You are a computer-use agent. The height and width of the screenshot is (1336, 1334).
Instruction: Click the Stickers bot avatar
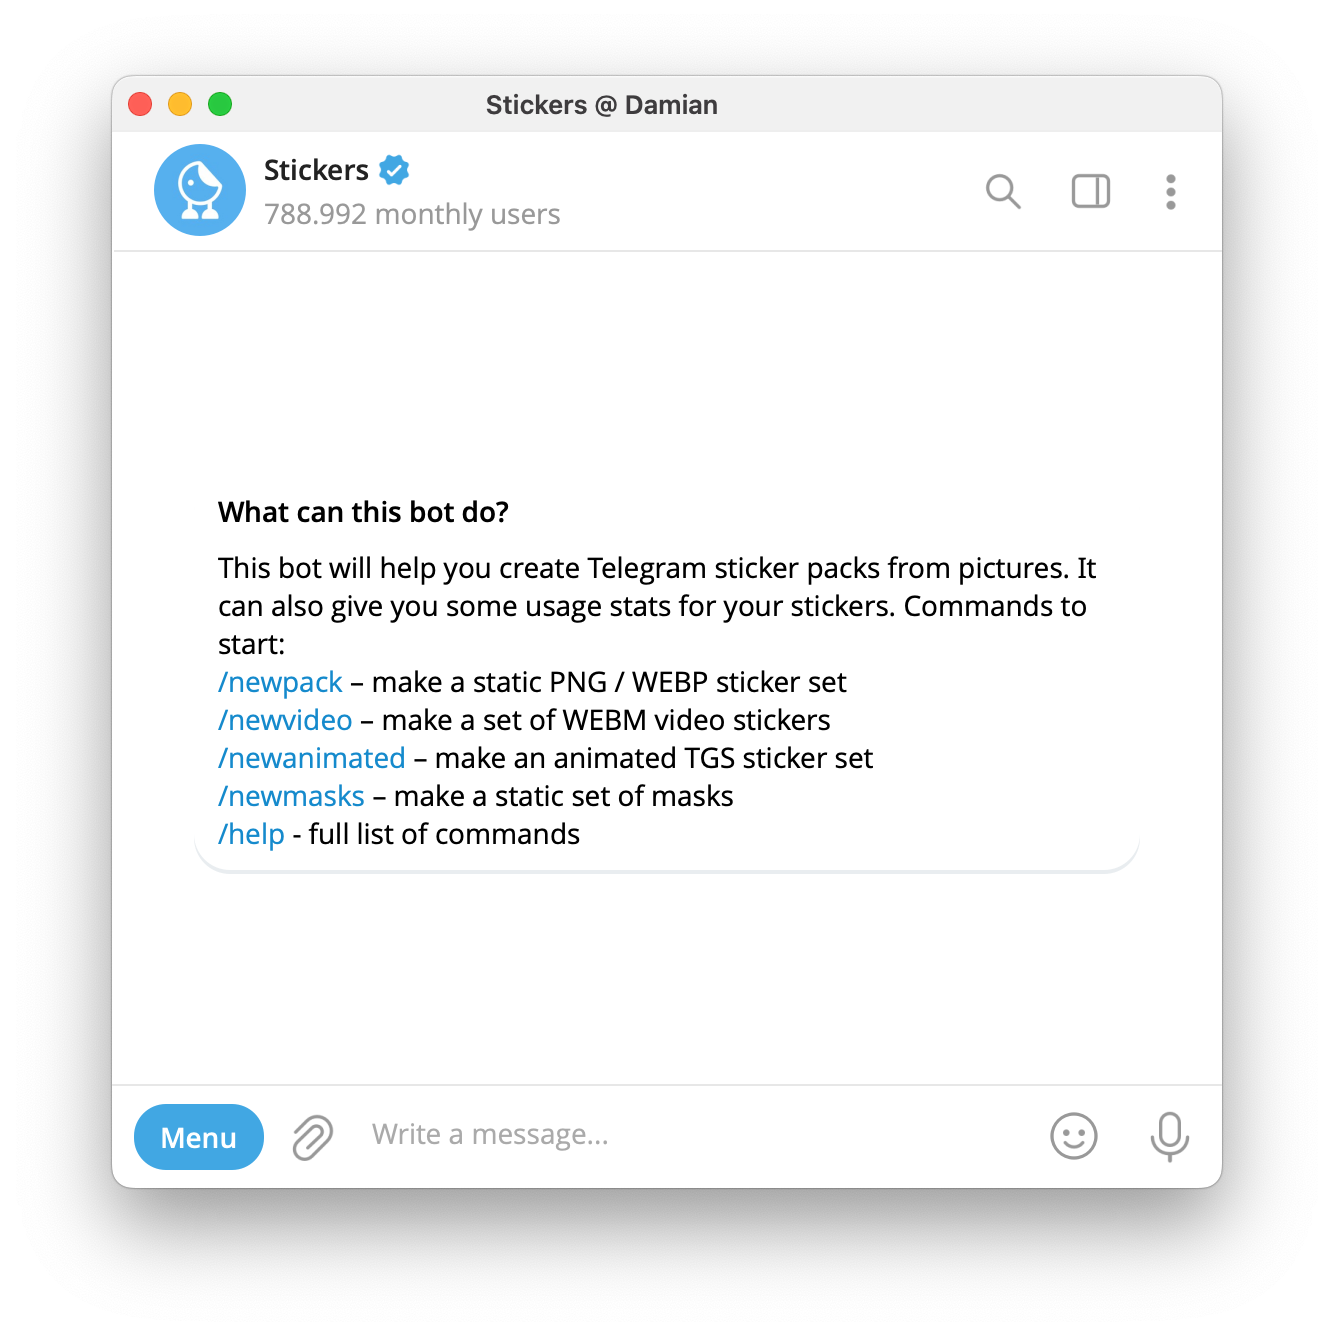[x=200, y=190]
